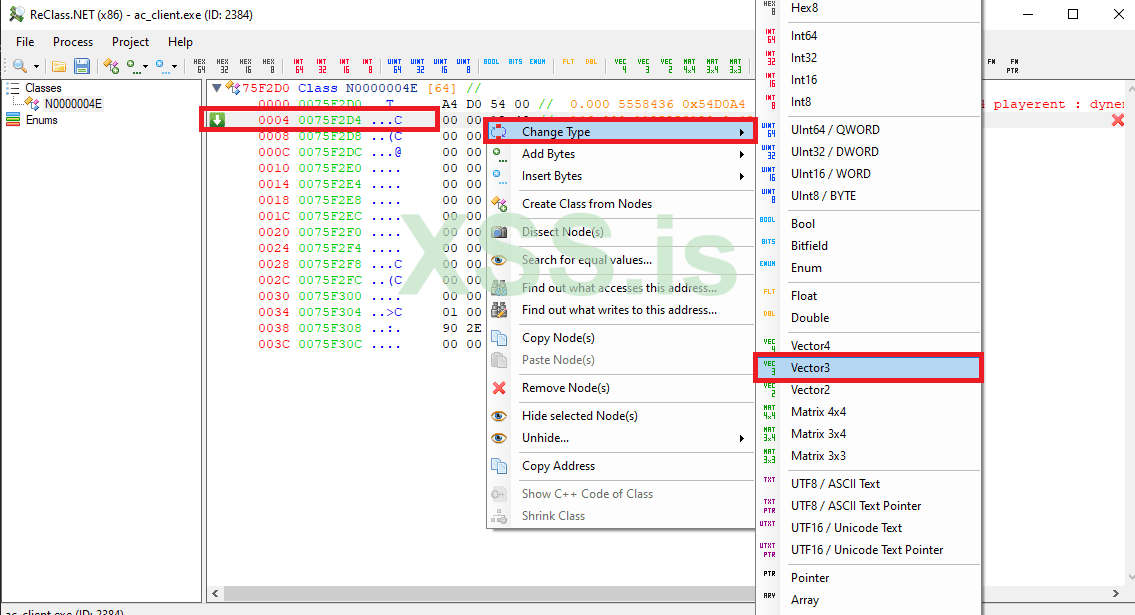Open the Unhide submenu
1135x615 pixels.
coord(620,438)
